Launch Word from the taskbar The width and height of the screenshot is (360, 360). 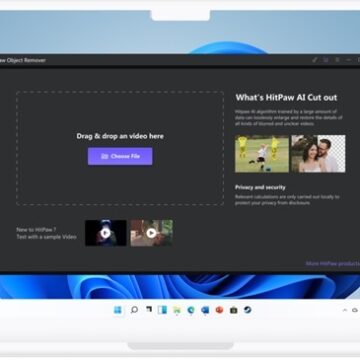[205, 310]
